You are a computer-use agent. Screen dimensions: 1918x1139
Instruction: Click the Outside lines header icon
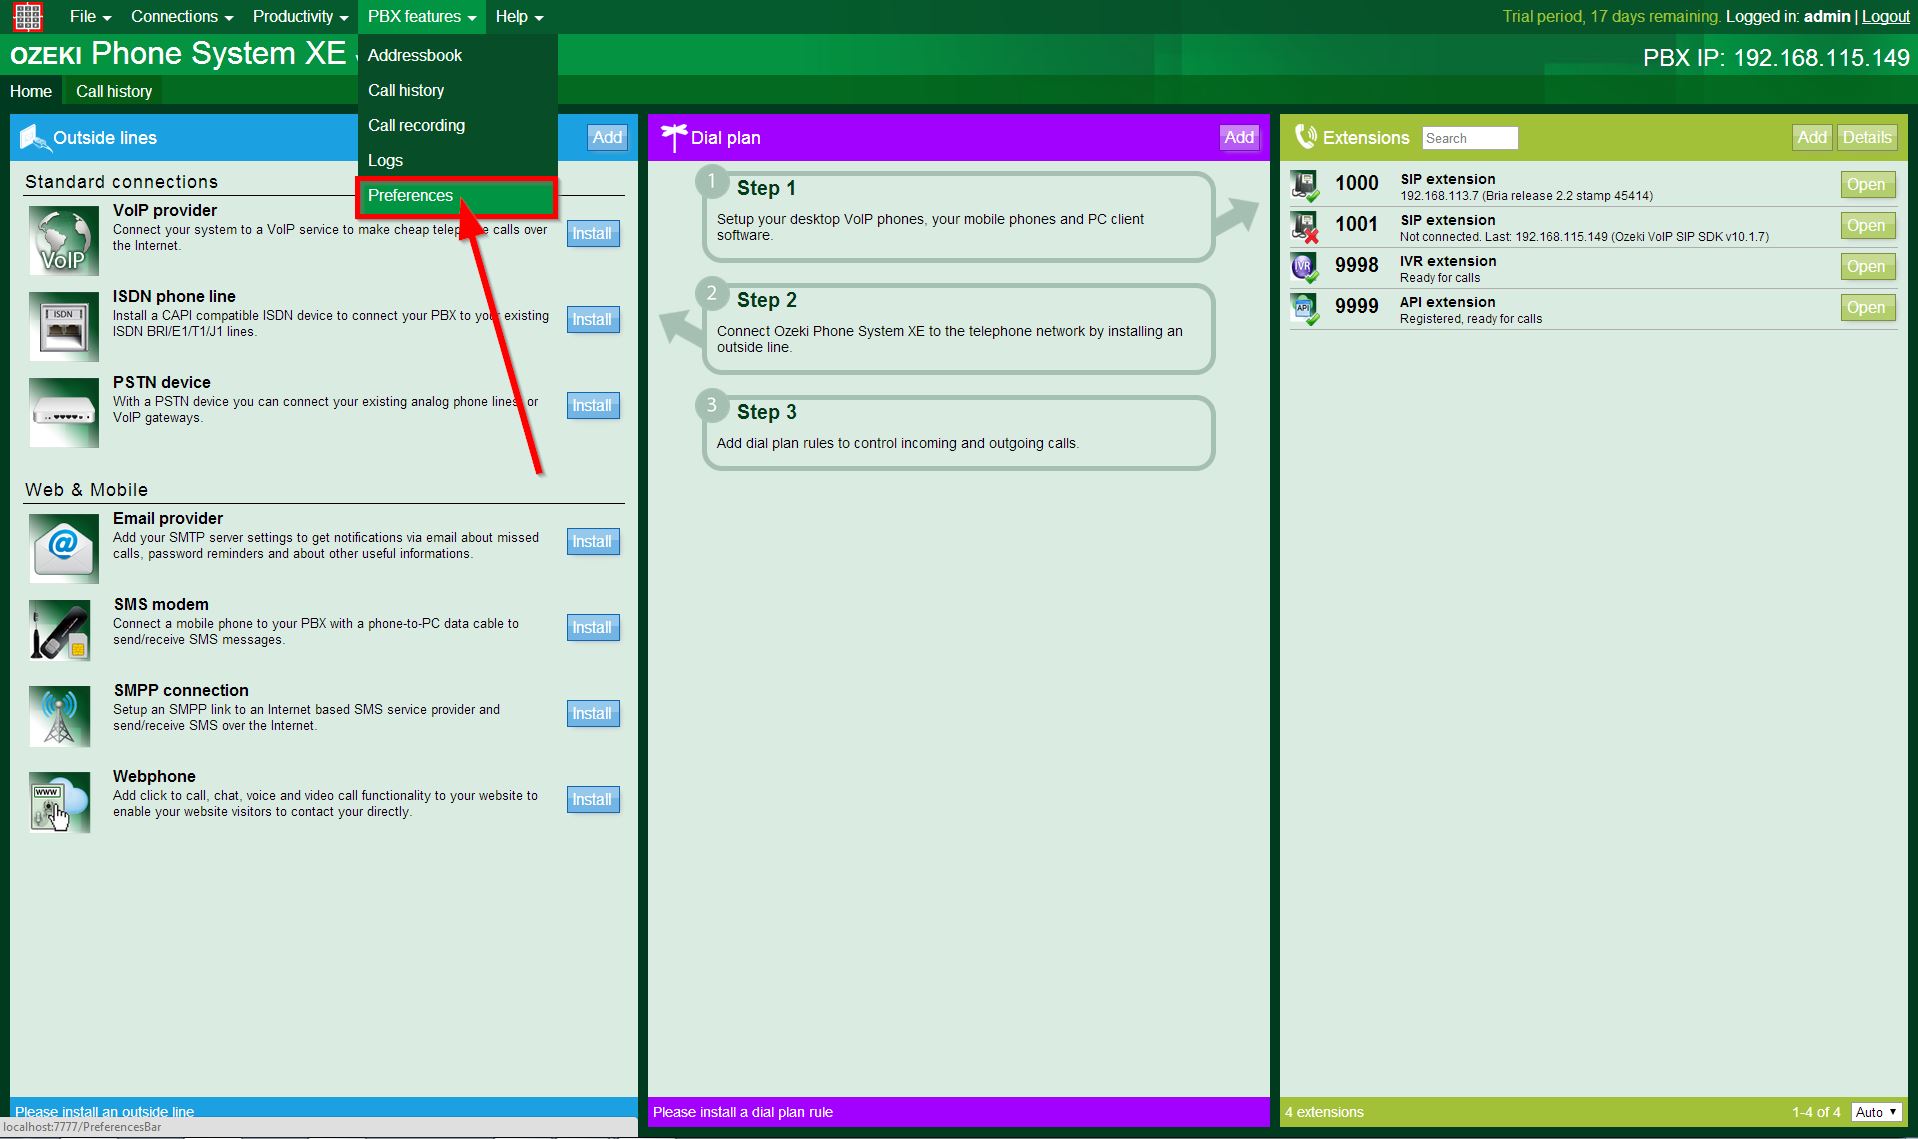[34, 138]
